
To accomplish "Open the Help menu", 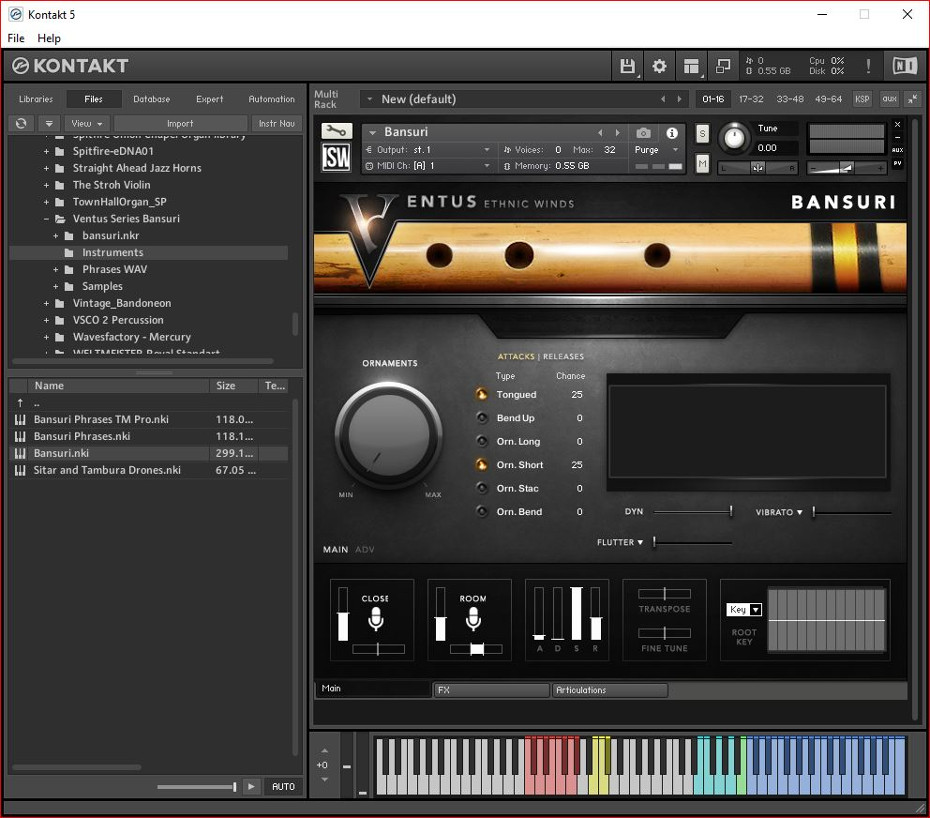I will [49, 38].
